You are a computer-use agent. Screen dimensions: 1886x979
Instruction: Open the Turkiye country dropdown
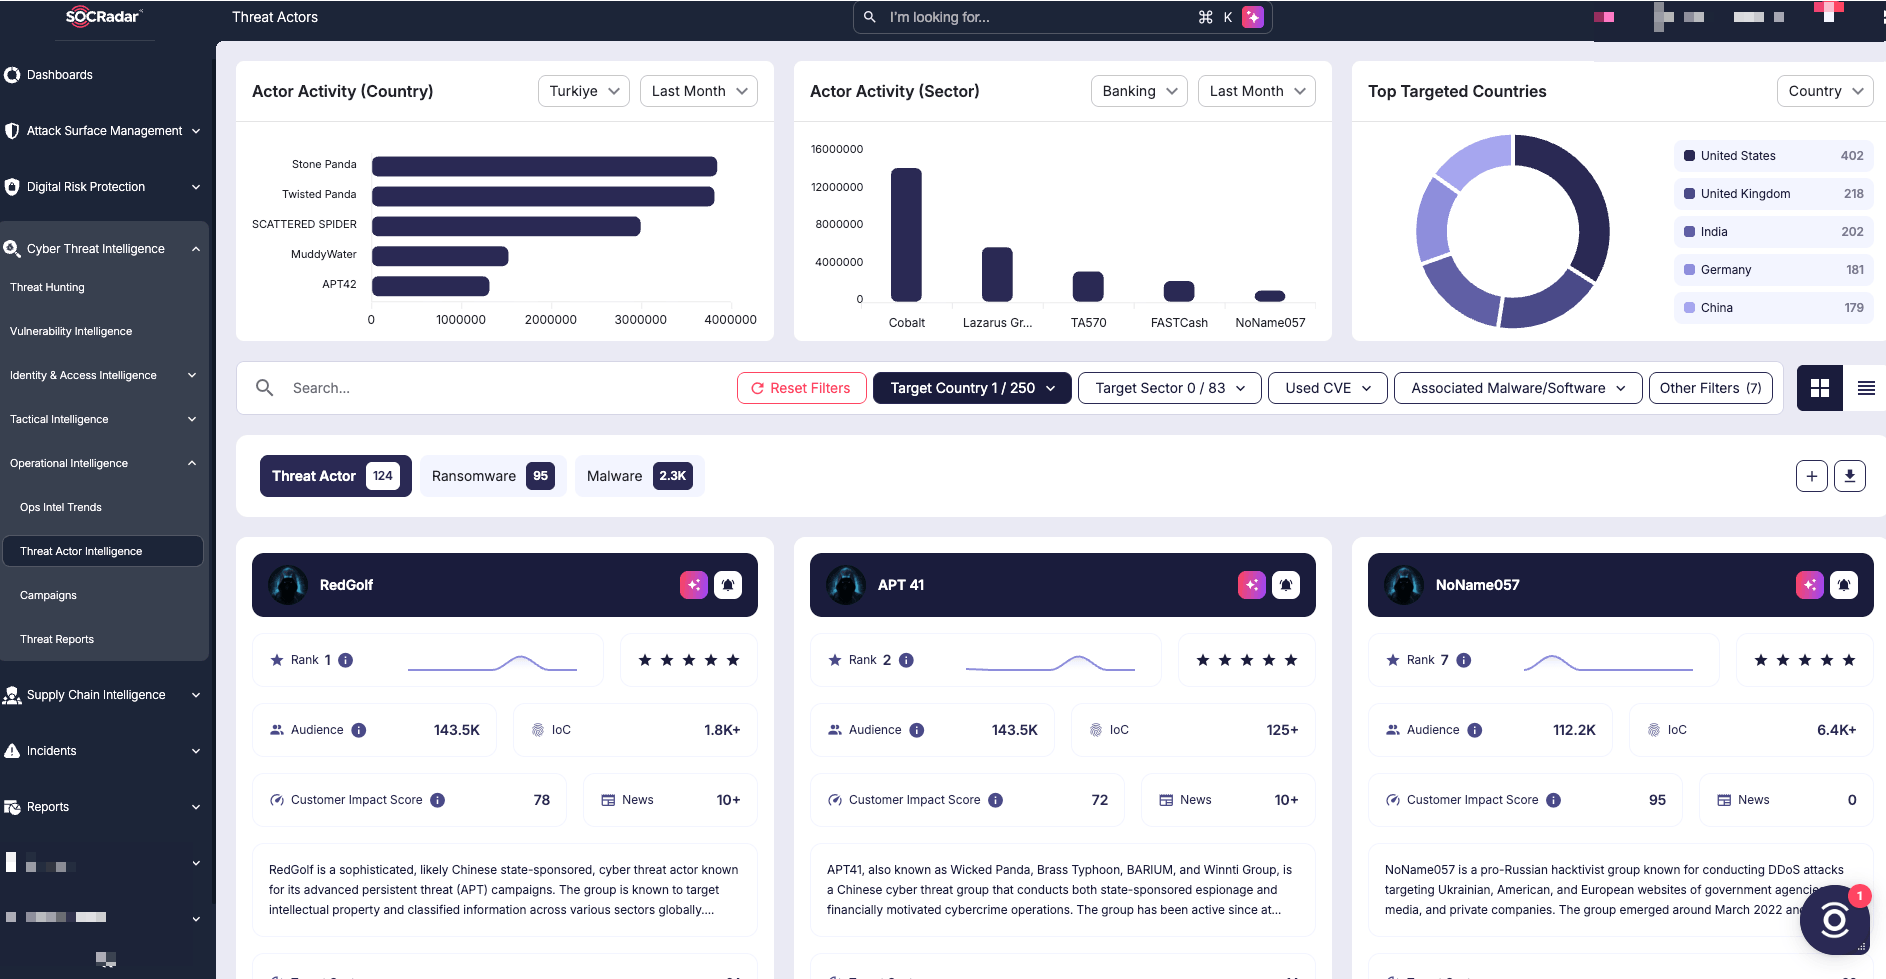click(x=584, y=91)
